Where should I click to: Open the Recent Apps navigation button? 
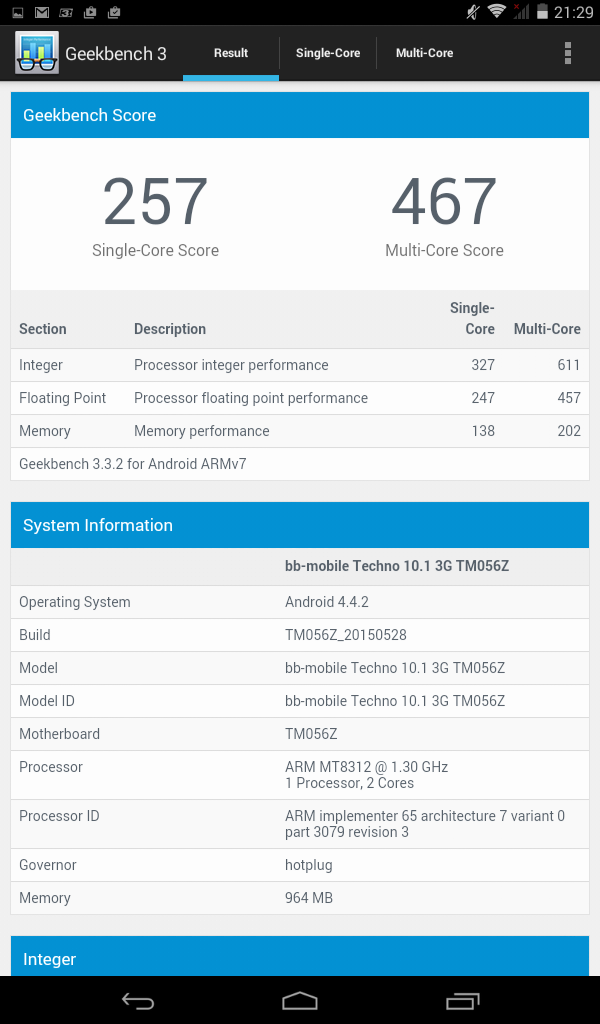463,1000
